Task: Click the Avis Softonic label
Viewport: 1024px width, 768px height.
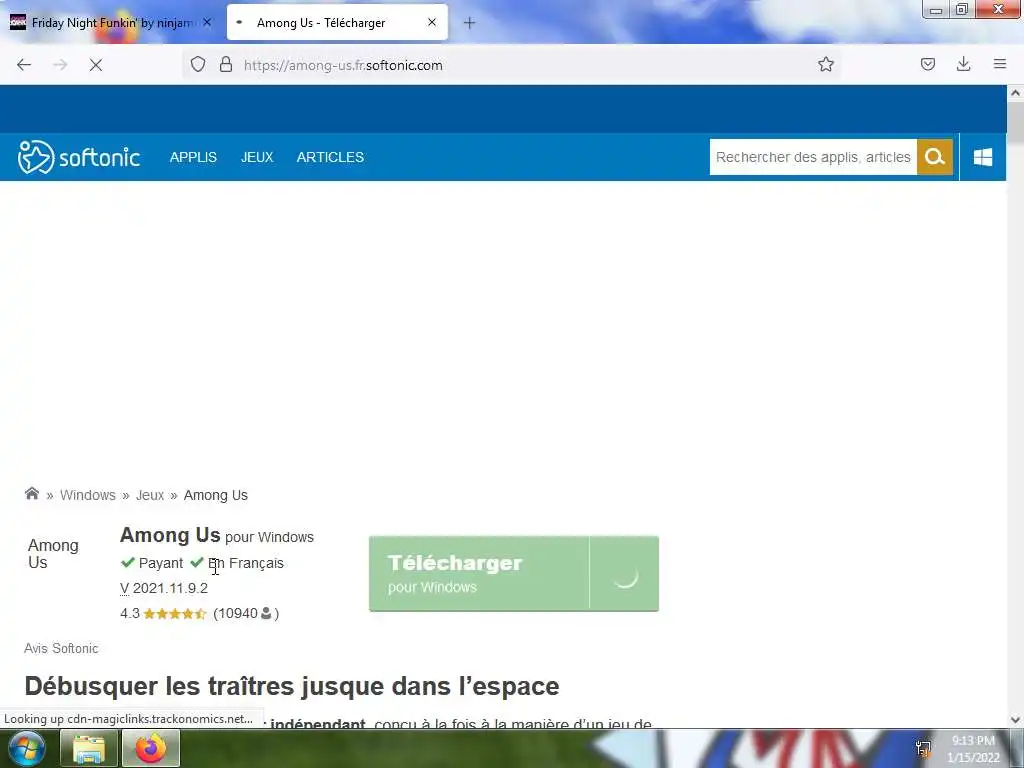Action: tap(61, 648)
